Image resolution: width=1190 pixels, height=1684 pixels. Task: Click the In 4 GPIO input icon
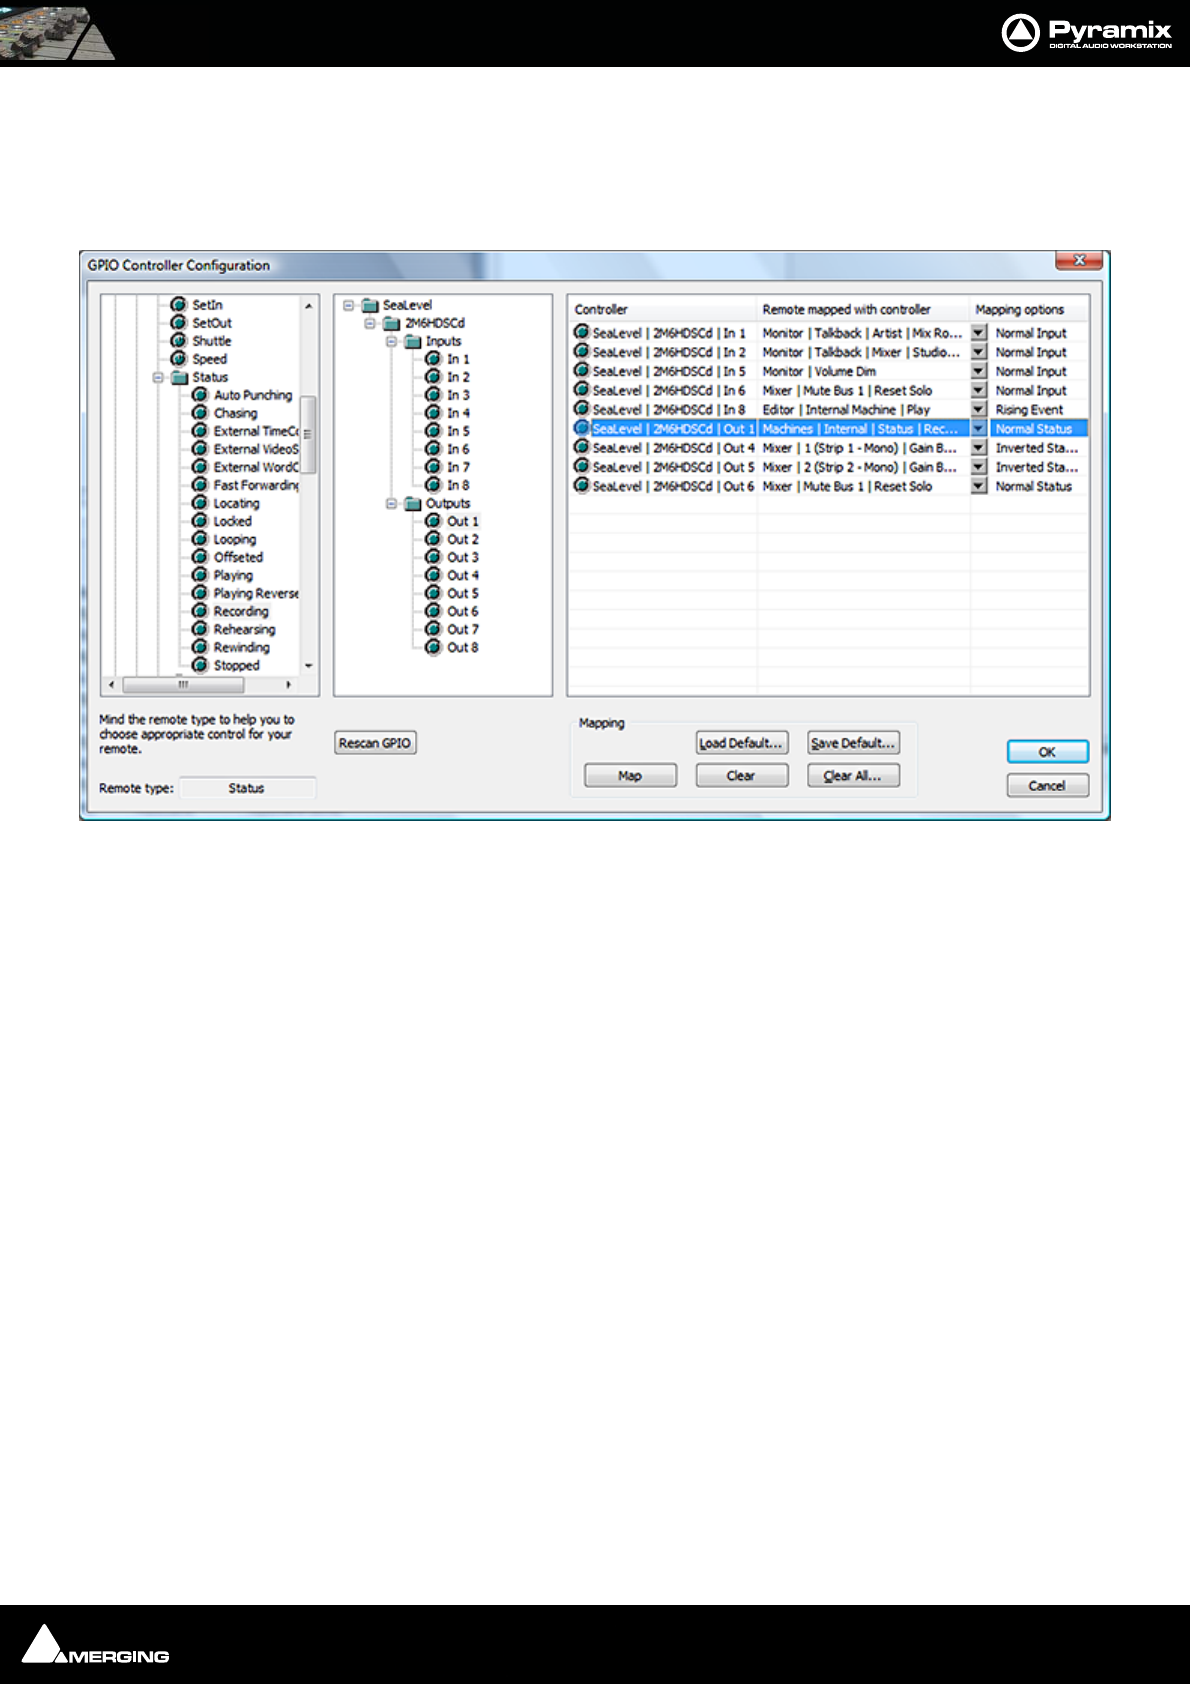click(433, 412)
